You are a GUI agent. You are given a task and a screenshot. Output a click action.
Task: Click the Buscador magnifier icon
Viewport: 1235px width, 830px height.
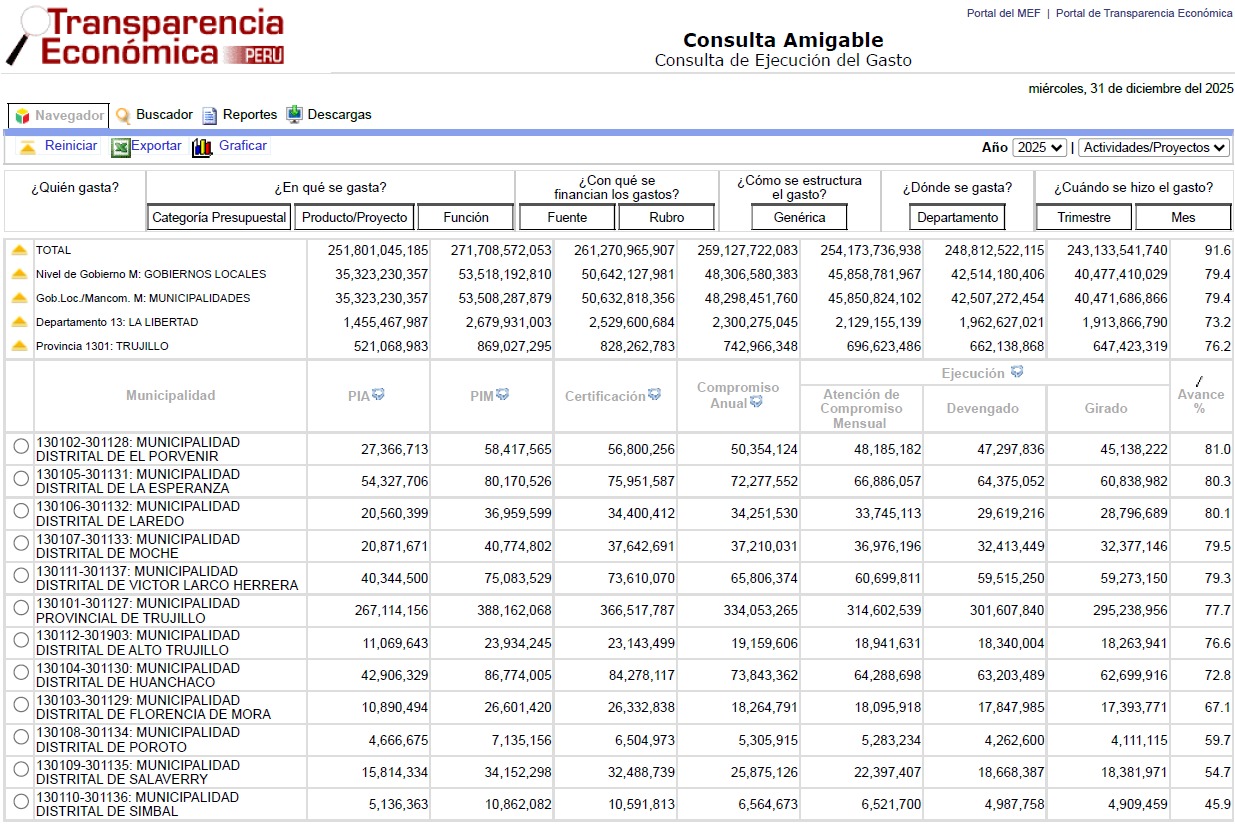[123, 116]
